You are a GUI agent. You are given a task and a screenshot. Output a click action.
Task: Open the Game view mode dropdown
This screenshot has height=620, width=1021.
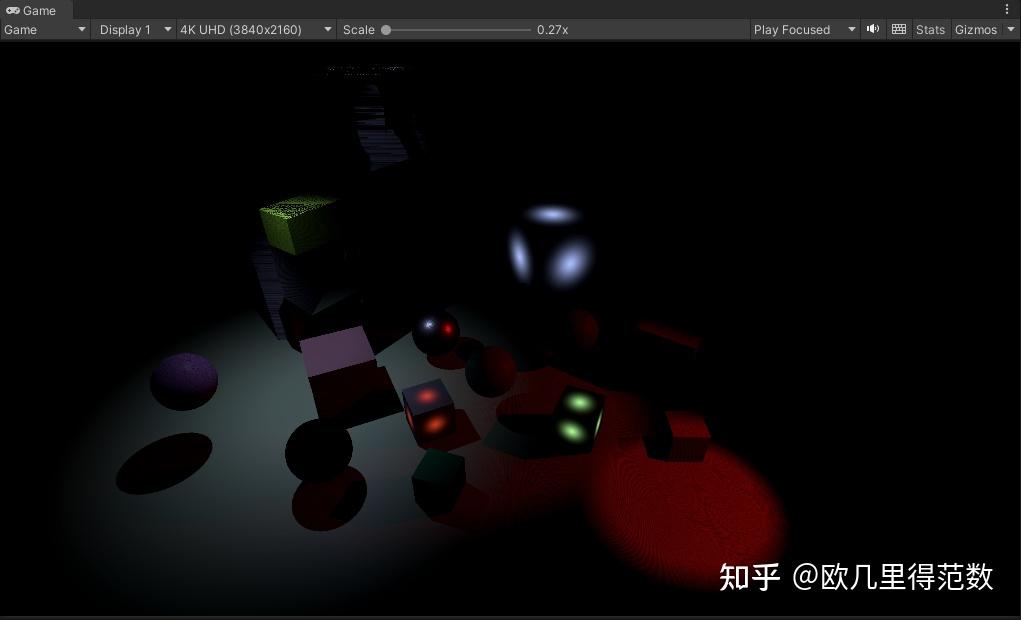(80, 29)
